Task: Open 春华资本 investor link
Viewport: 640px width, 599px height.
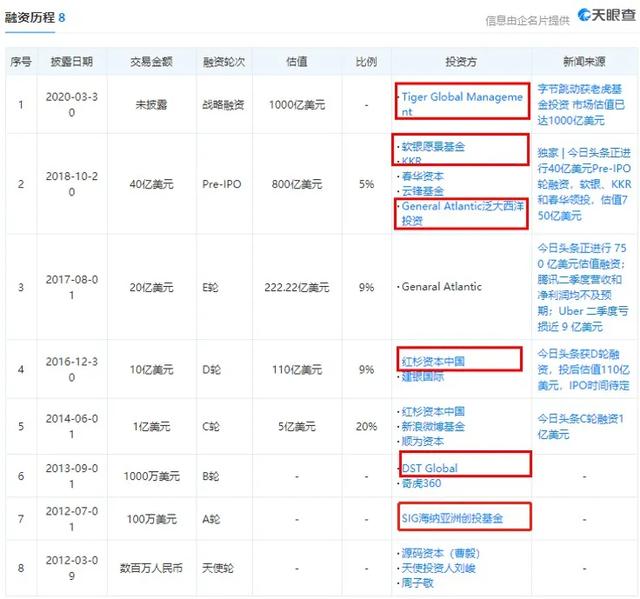Action: [422, 176]
